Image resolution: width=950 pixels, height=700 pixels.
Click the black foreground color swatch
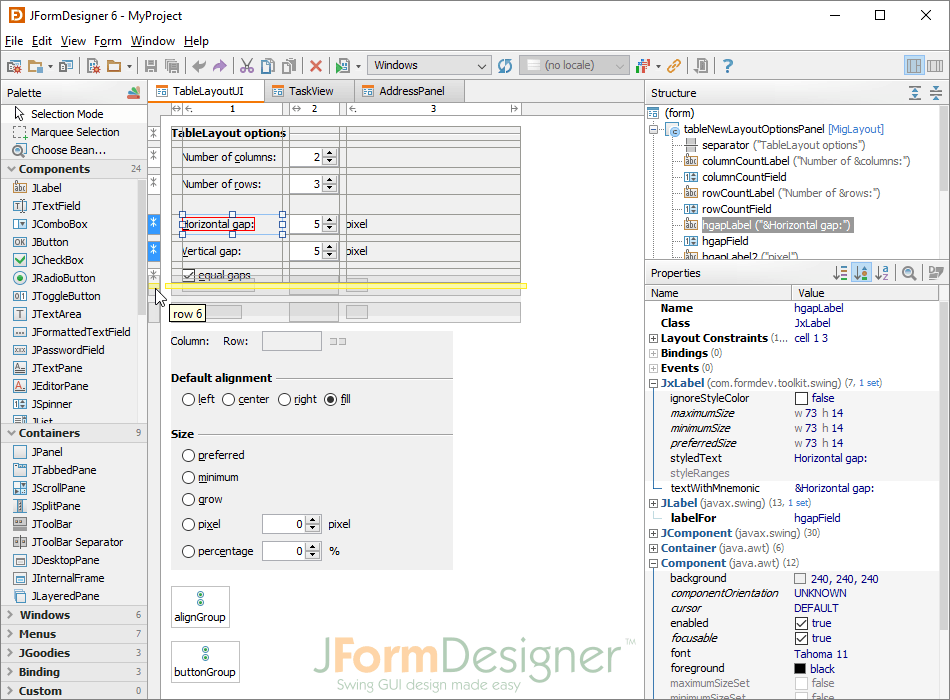coord(800,669)
